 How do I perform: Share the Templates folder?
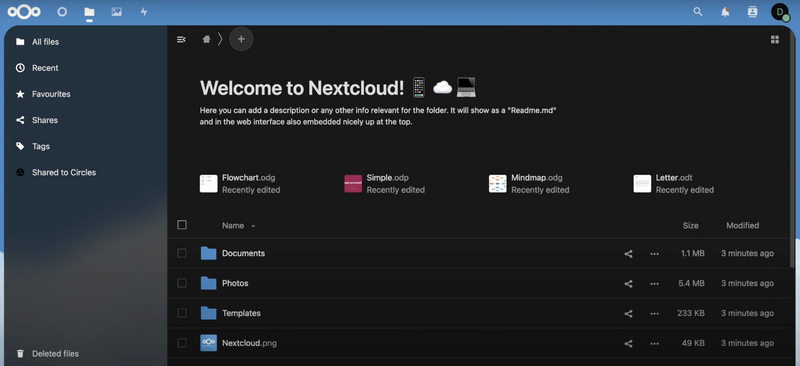pos(628,313)
